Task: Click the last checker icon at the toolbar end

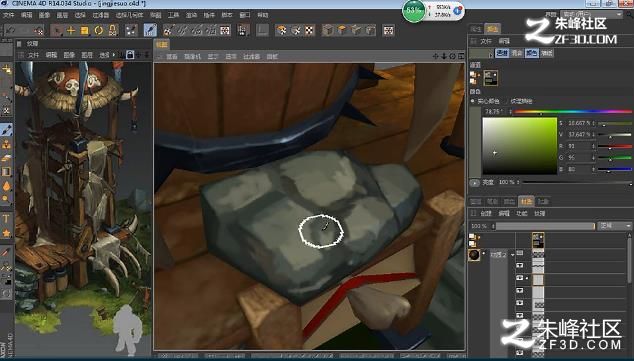Action: coord(389,30)
